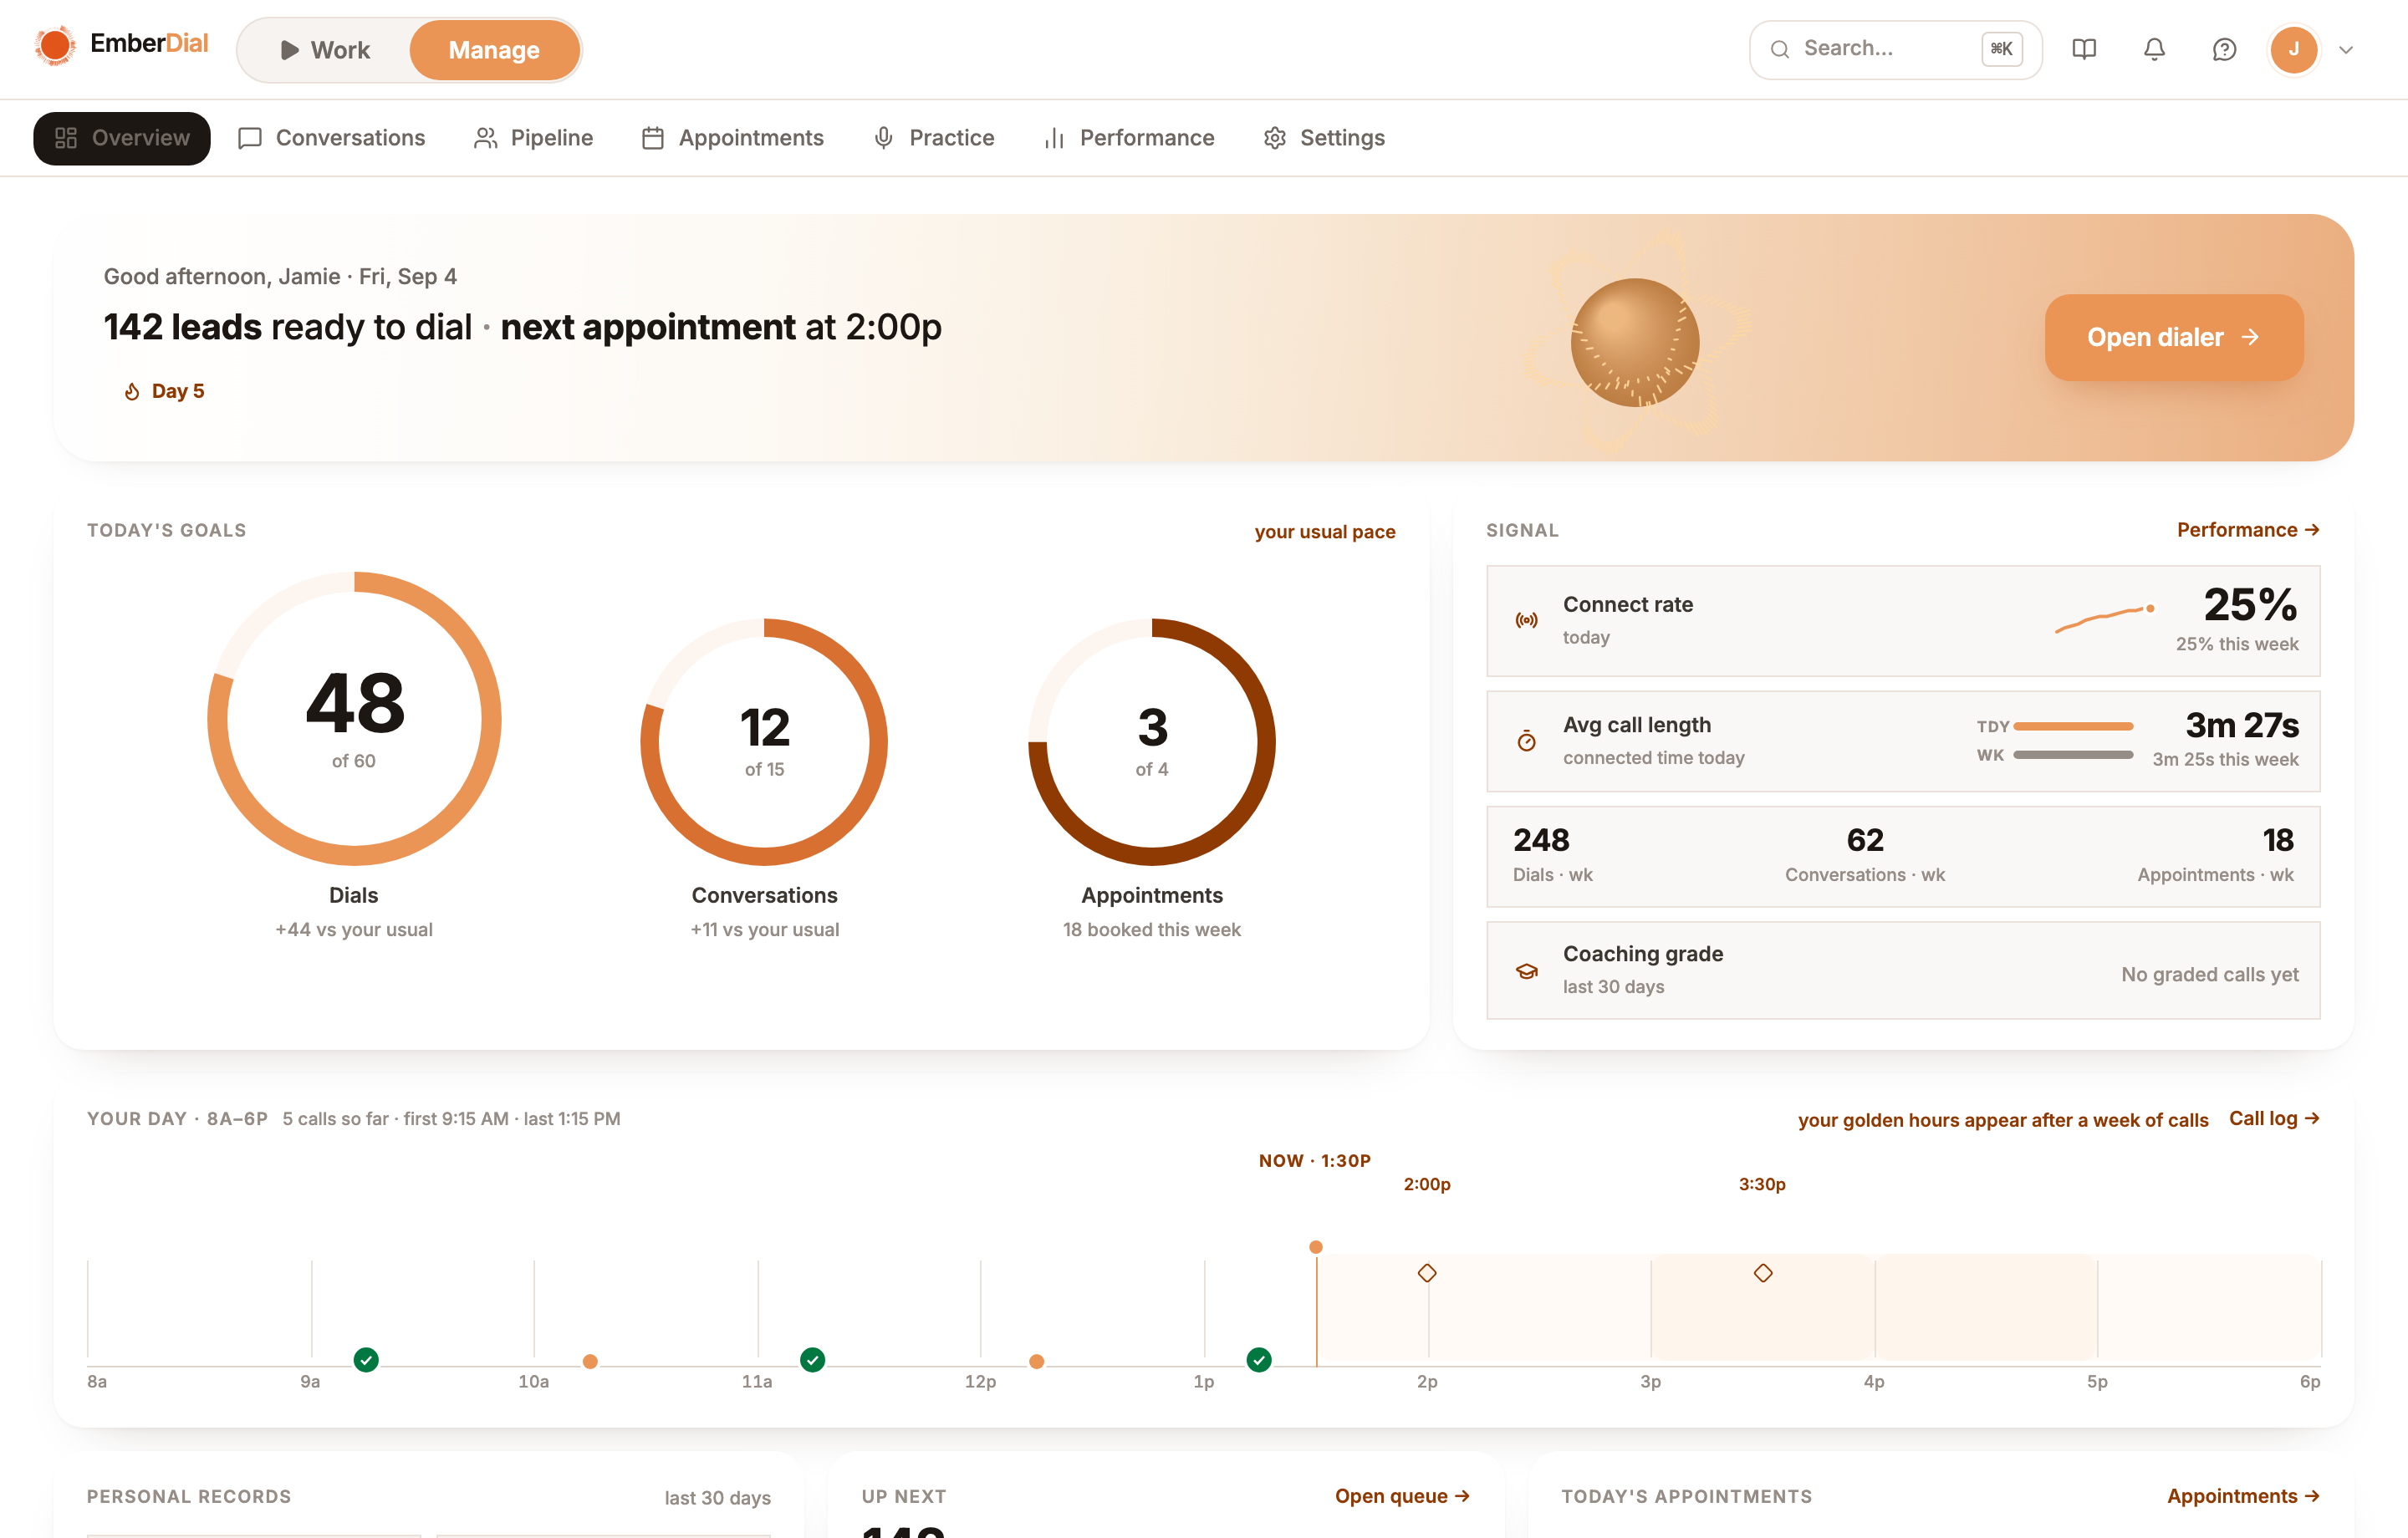The height and width of the screenshot is (1538, 2408).
Task: Click the Coaching grade cap icon
Action: pos(1526,971)
